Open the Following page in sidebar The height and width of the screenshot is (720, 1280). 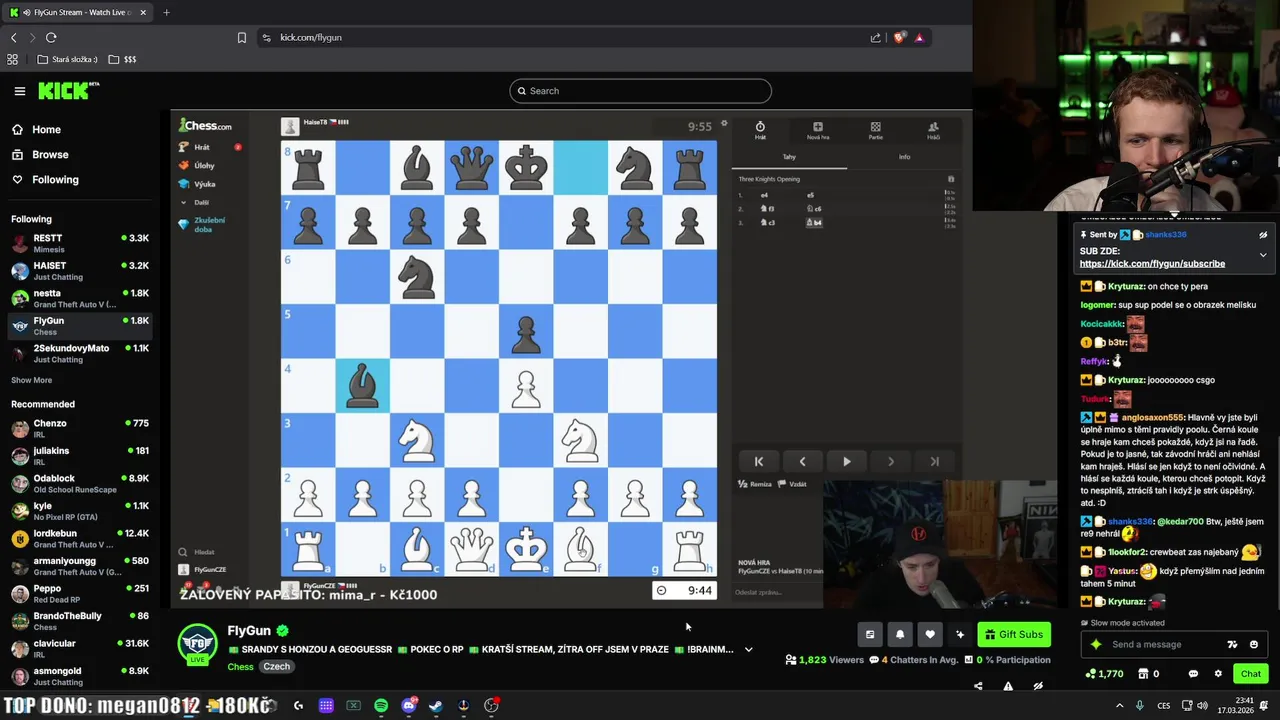point(54,180)
